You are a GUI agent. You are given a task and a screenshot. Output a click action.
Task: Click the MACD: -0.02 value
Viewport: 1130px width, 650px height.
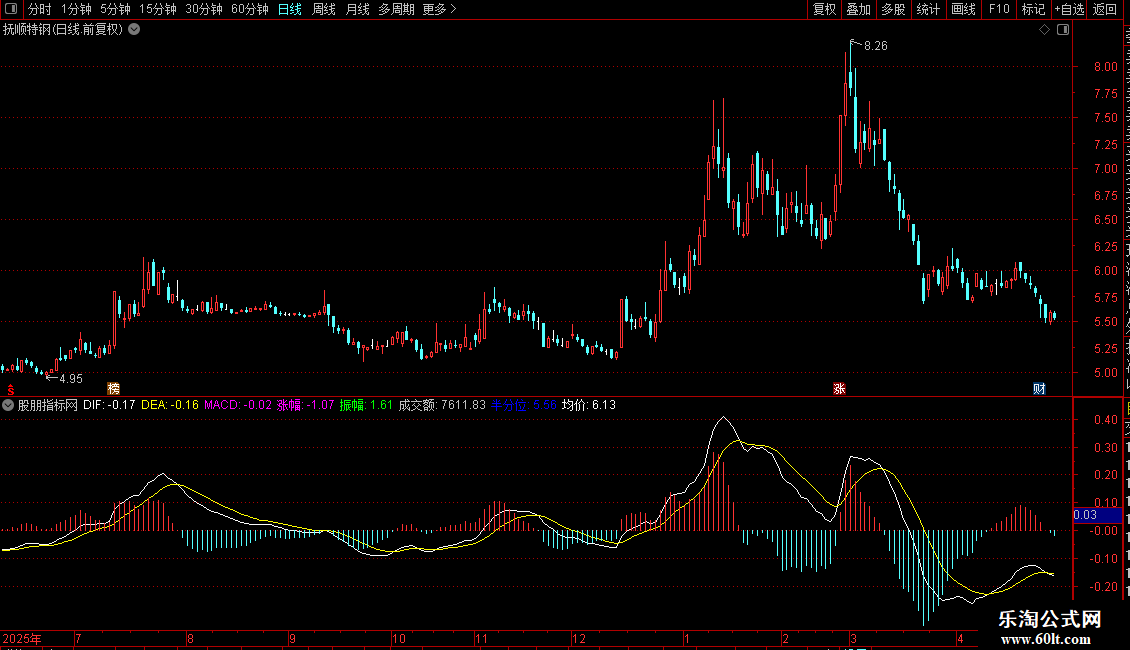point(238,405)
